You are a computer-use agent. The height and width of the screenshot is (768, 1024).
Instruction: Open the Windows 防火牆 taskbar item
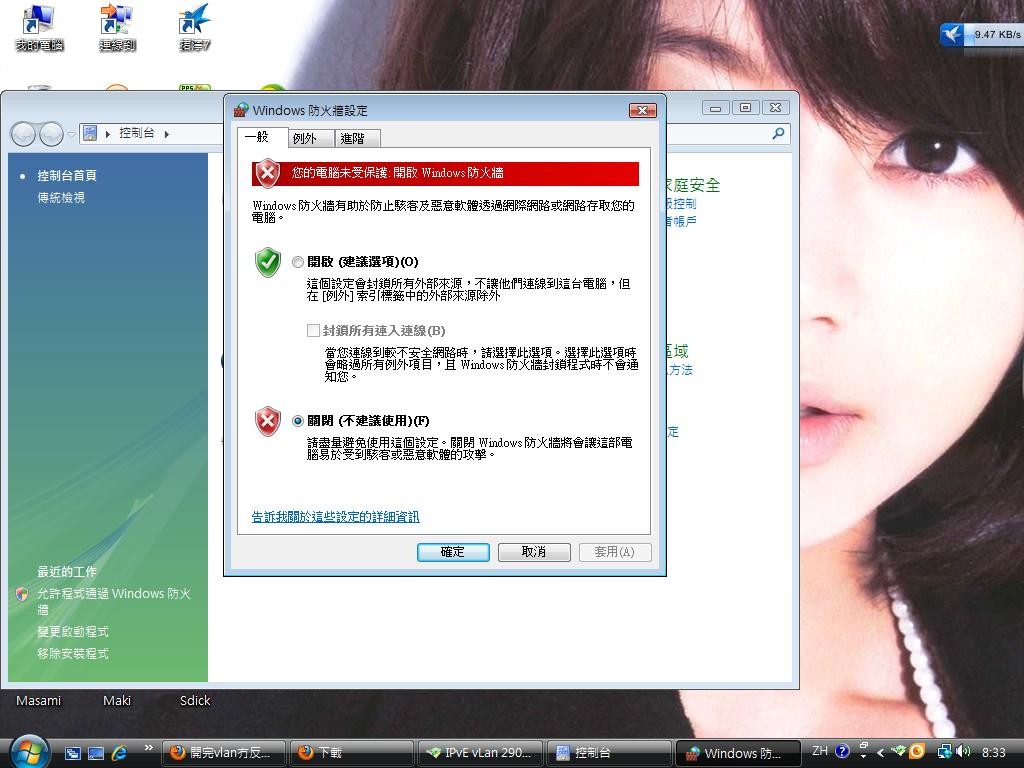(738, 753)
